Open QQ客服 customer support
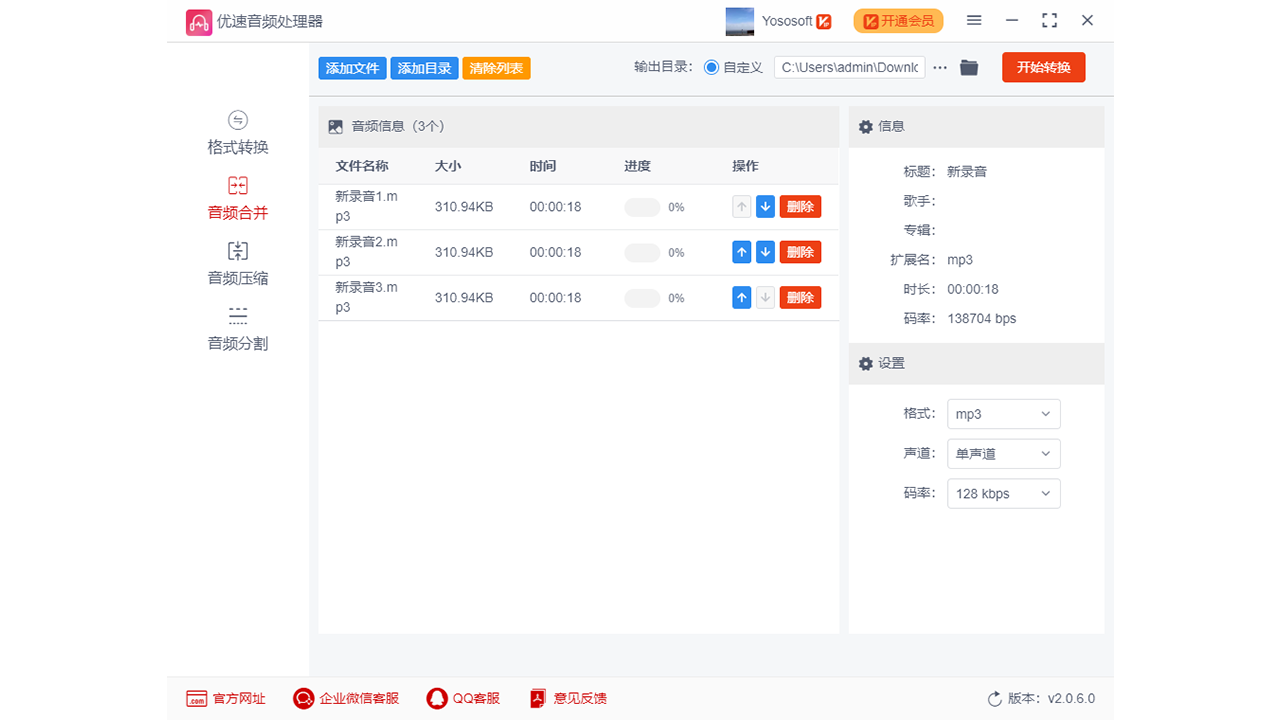This screenshot has width=1280, height=720. tap(462, 698)
